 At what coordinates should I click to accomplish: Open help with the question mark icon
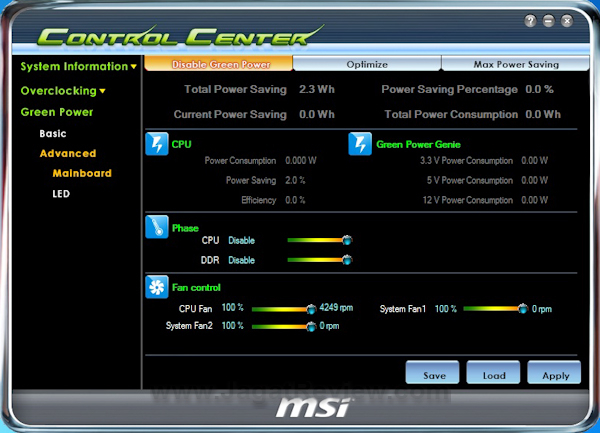[530, 21]
